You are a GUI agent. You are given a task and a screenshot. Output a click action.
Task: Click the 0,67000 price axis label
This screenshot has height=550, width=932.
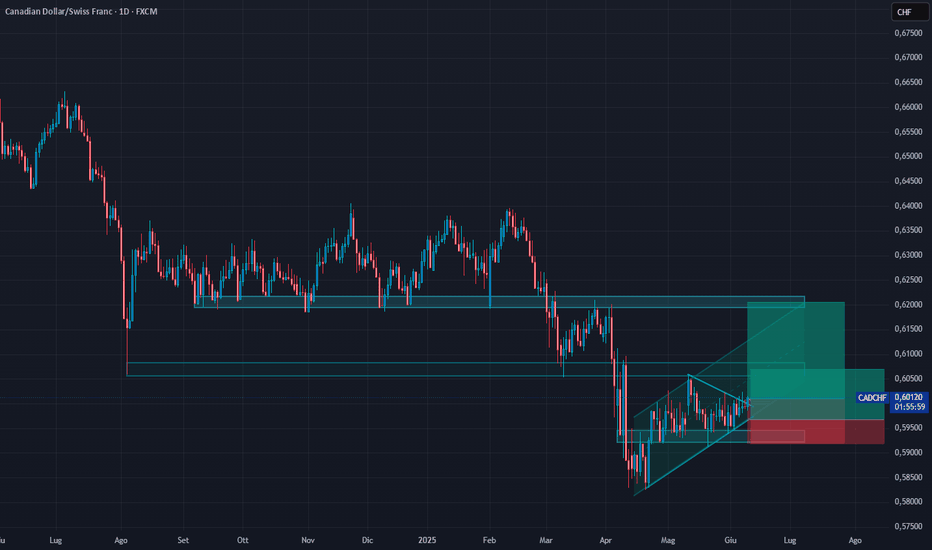(909, 58)
